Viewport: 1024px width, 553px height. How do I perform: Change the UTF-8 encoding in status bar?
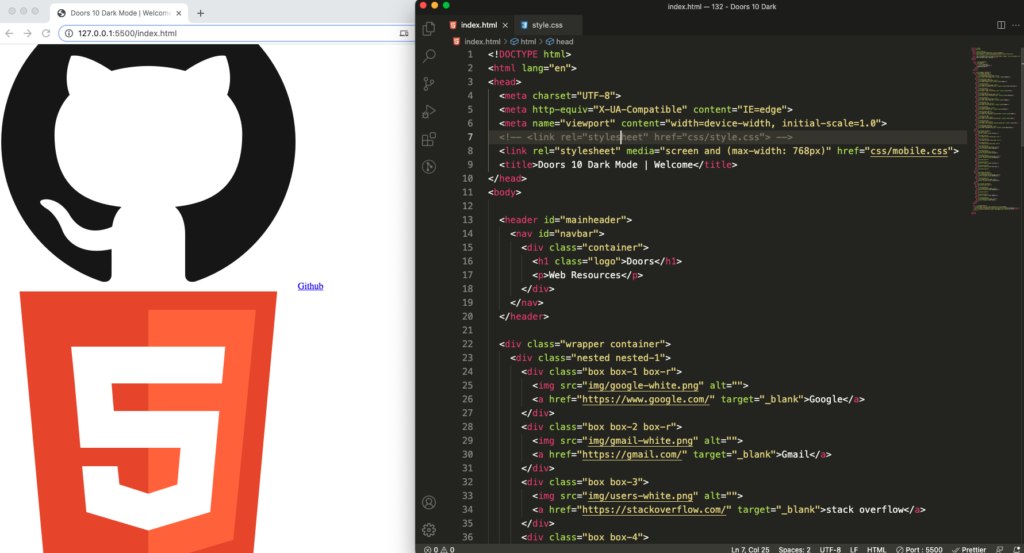(830, 549)
